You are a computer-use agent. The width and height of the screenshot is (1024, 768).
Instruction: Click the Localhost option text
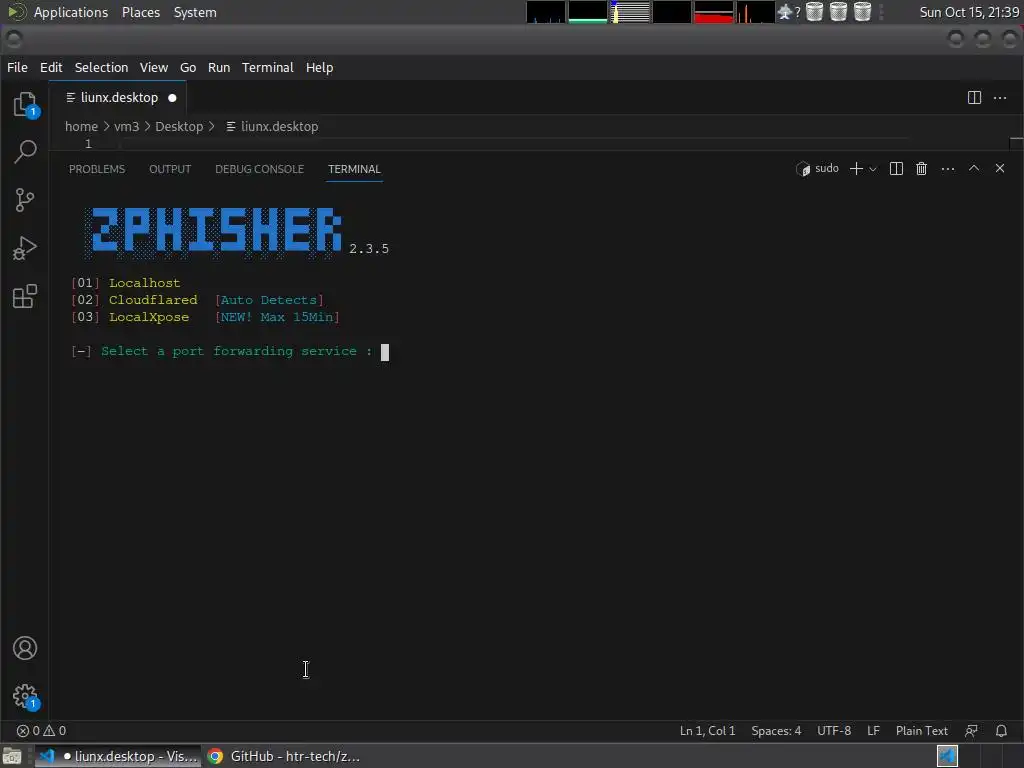tap(144, 283)
